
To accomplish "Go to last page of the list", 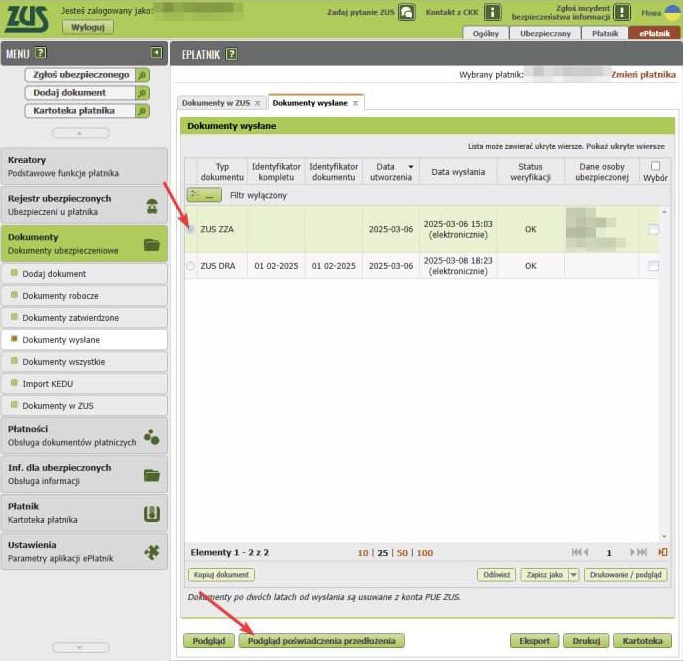I will [662, 552].
